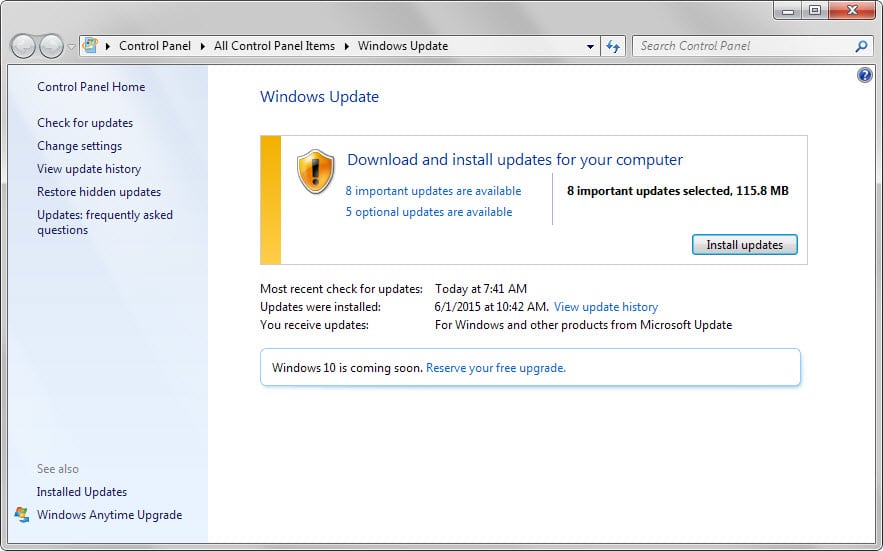Open 8 important updates are available

coord(433,191)
